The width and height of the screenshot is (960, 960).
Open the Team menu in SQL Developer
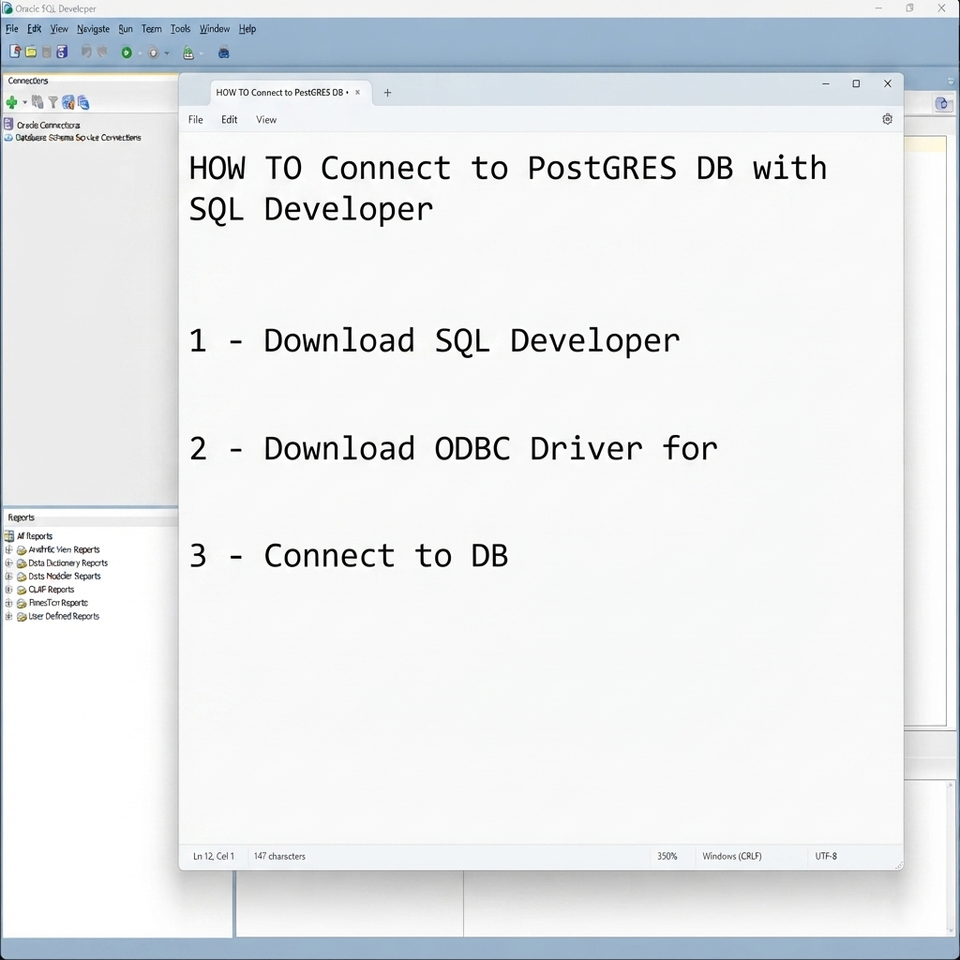151,29
